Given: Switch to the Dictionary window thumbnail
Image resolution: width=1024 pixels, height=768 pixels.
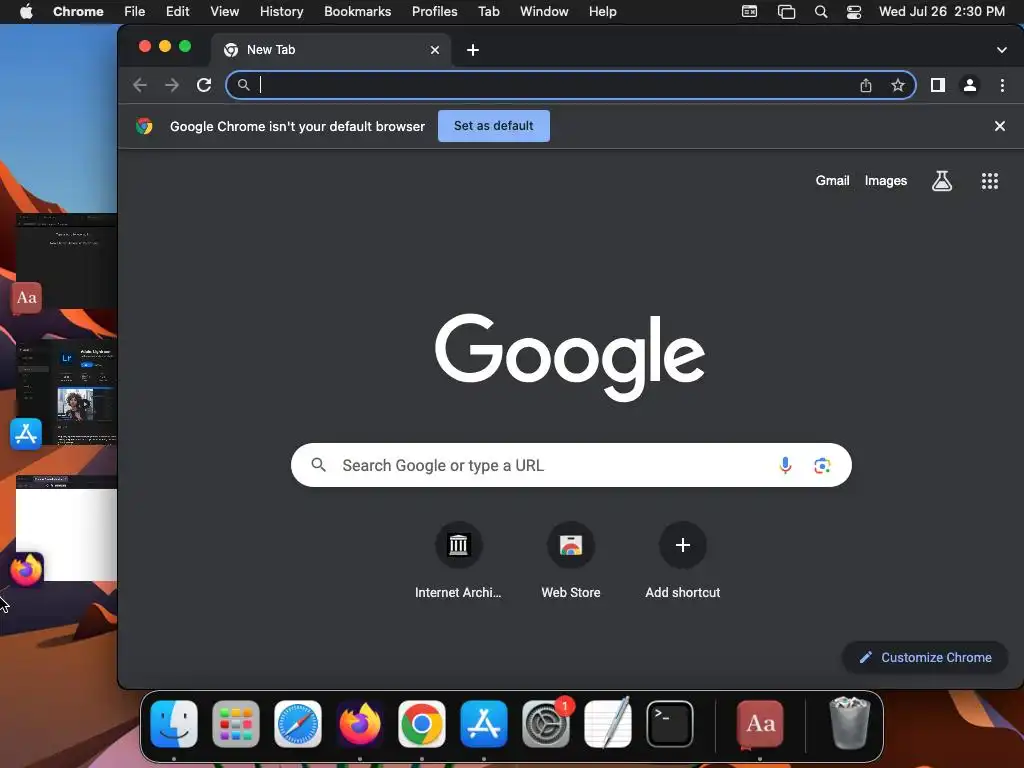Looking at the screenshot, I should [x=66, y=261].
